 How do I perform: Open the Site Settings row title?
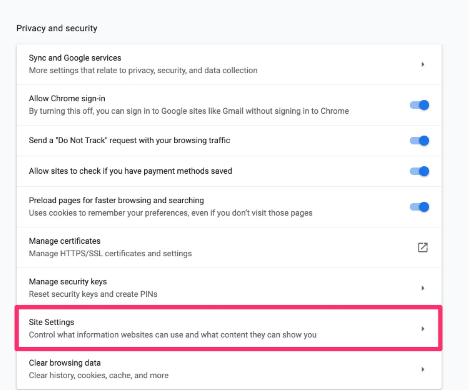51,322
